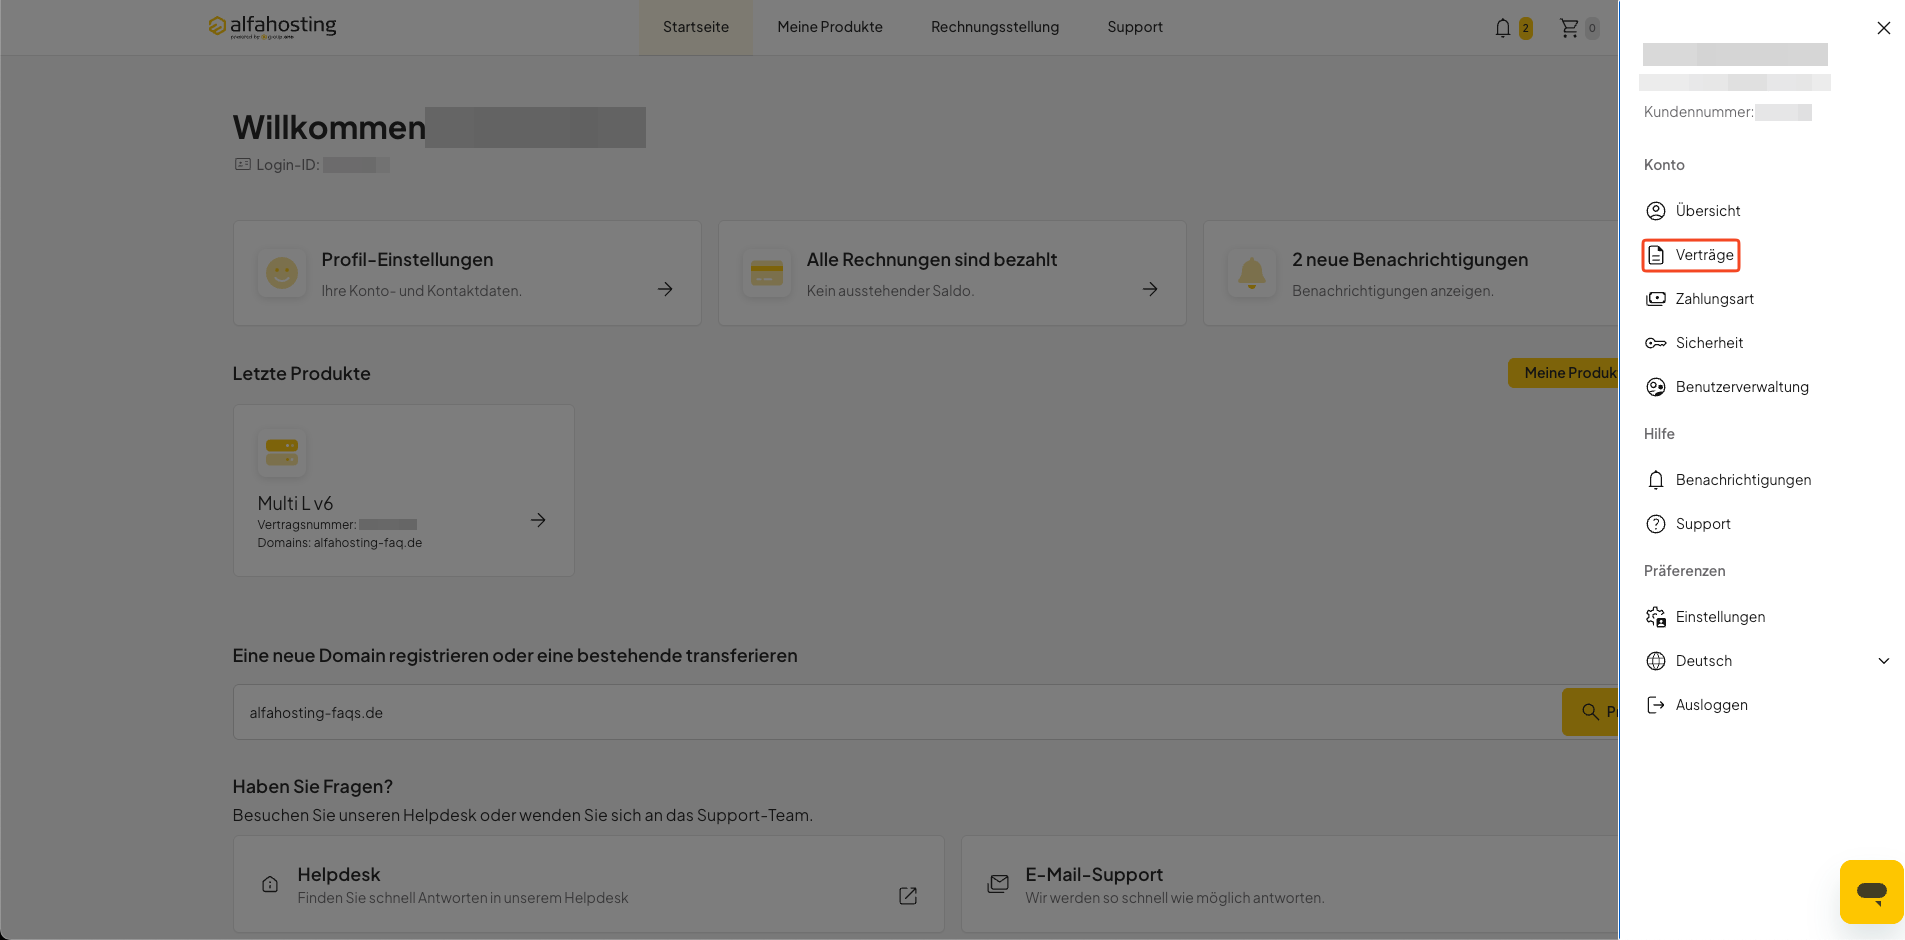This screenshot has height=940, width=1905.
Task: Click the Zahlungsart payment icon
Action: point(1656,299)
